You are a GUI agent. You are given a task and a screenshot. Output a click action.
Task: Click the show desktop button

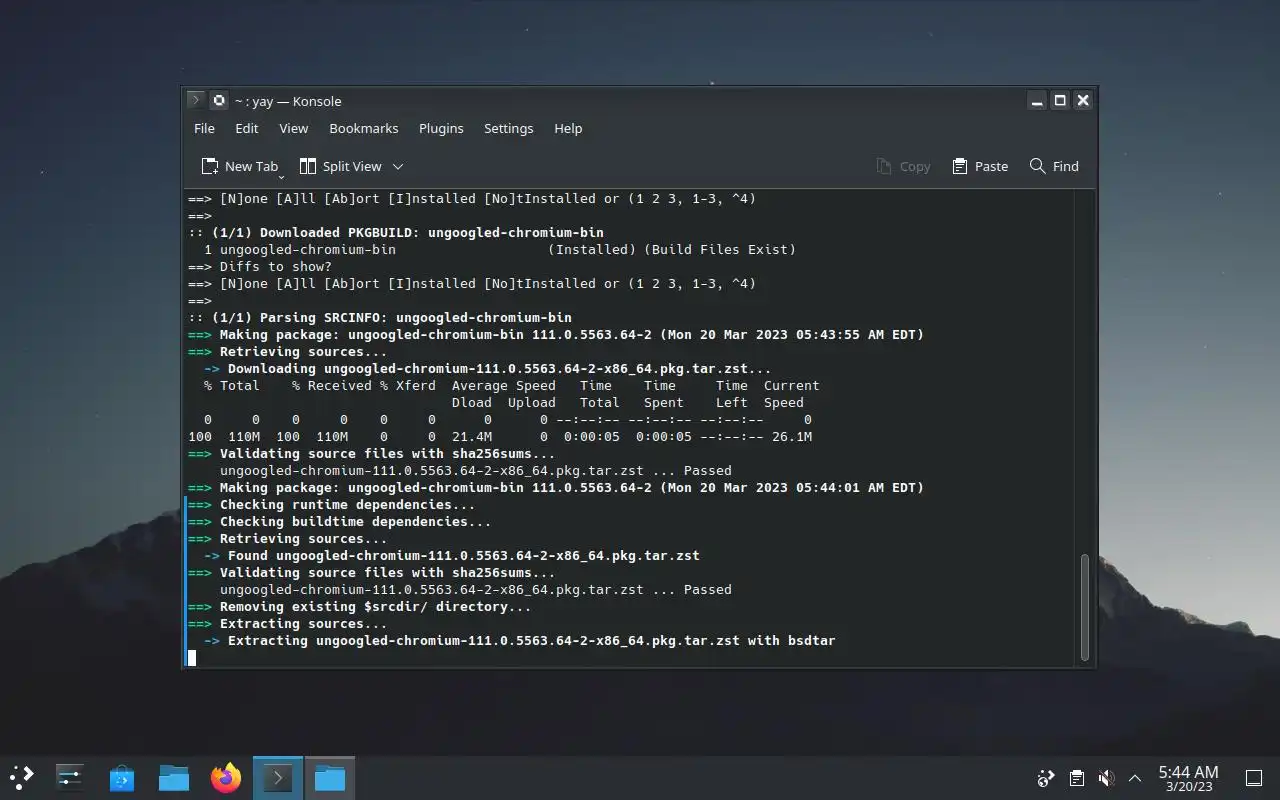tap(1254, 778)
